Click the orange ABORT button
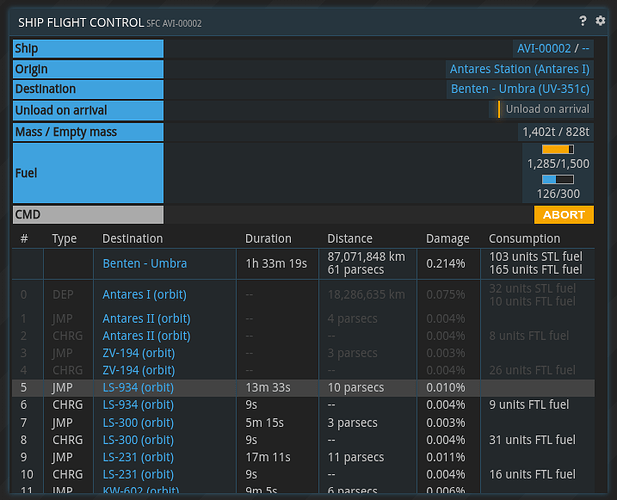Viewport: 617px width, 500px height. coord(563,215)
